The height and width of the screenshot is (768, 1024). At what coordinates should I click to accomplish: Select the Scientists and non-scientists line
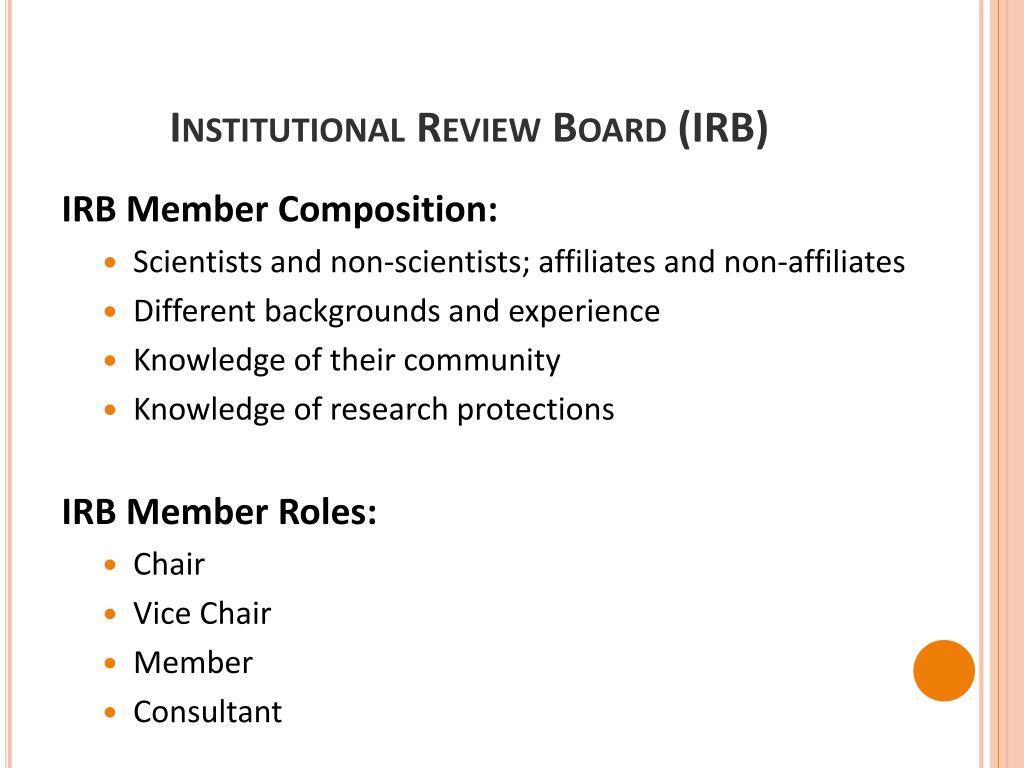519,263
